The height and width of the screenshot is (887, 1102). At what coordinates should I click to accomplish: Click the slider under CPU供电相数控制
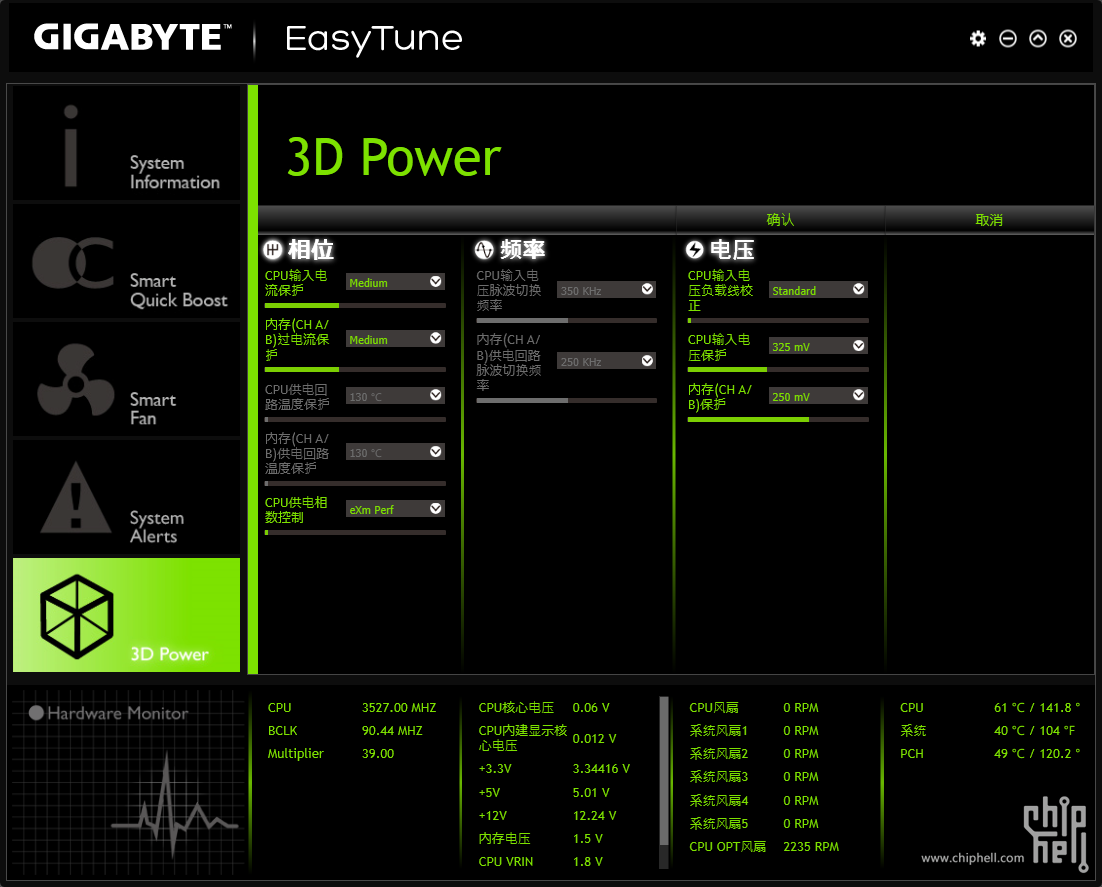click(x=355, y=533)
